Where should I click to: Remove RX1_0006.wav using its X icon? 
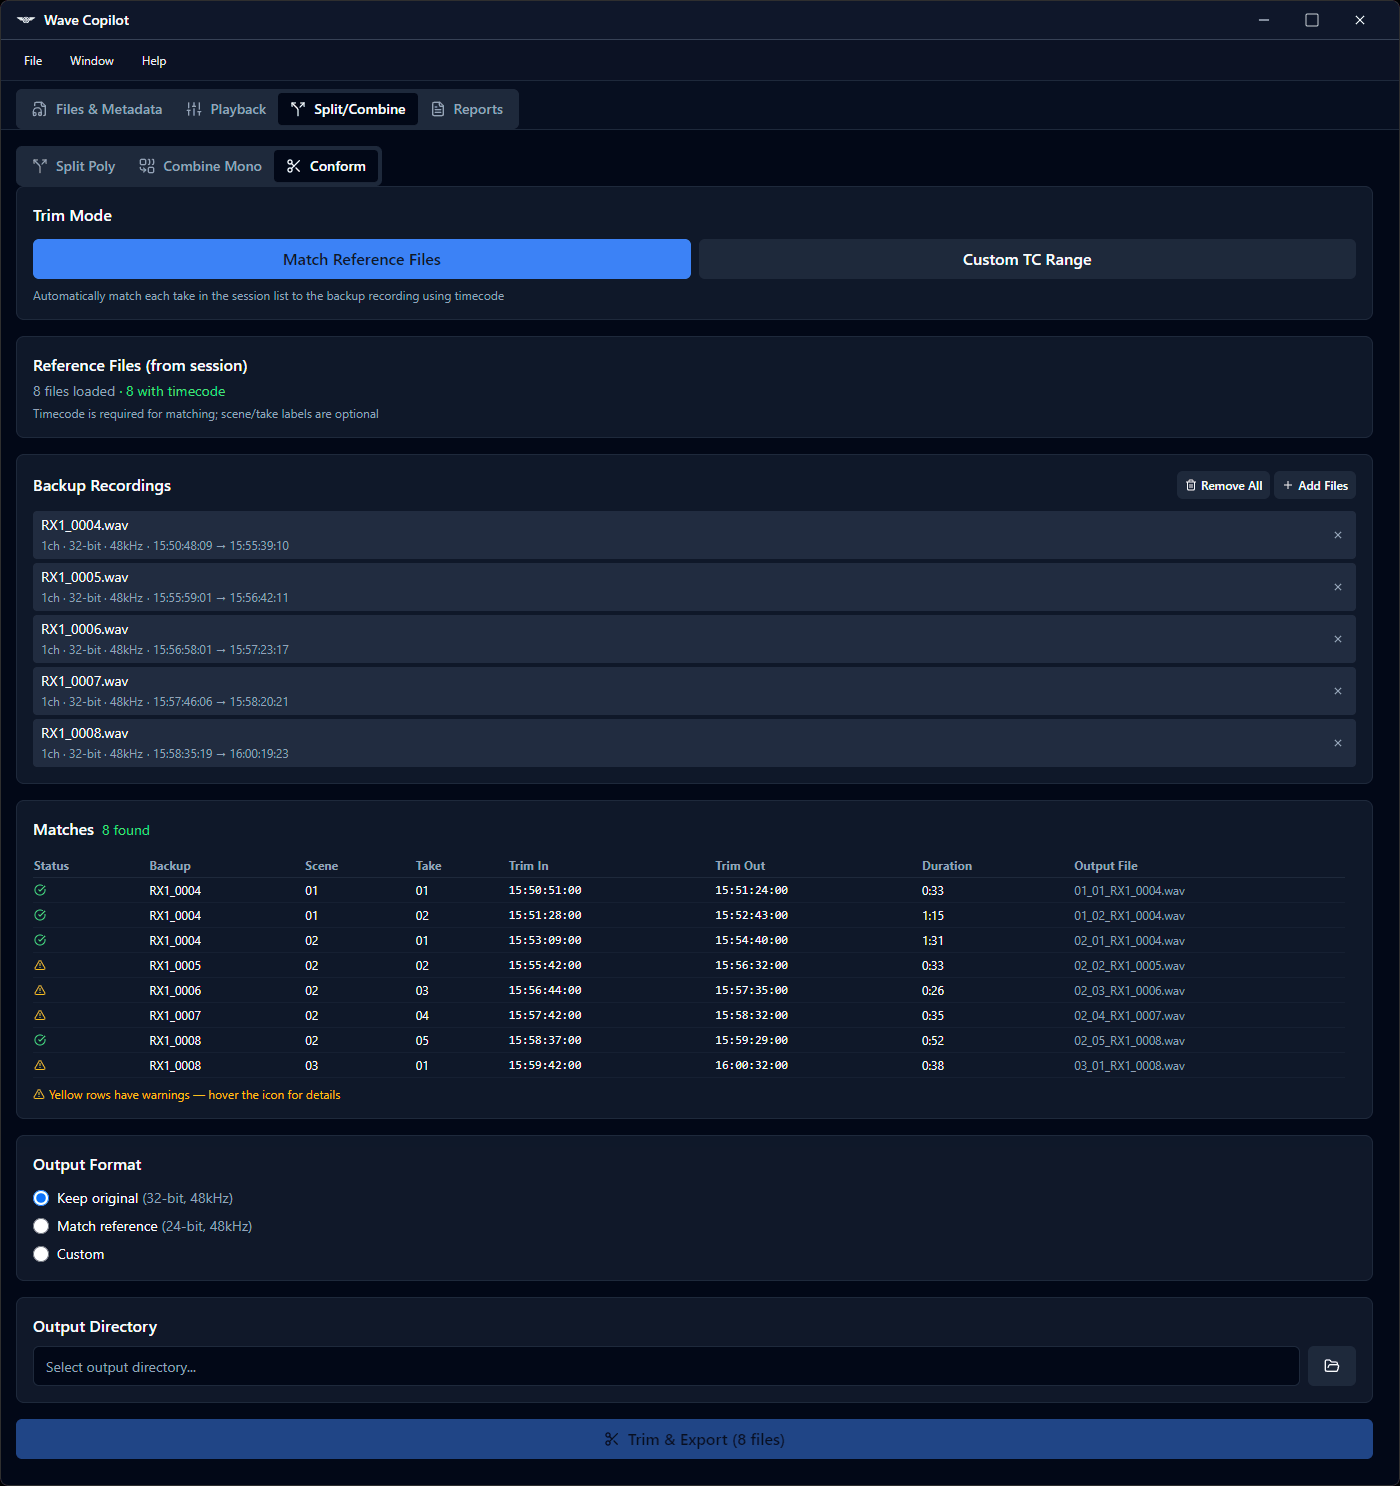[x=1337, y=639]
